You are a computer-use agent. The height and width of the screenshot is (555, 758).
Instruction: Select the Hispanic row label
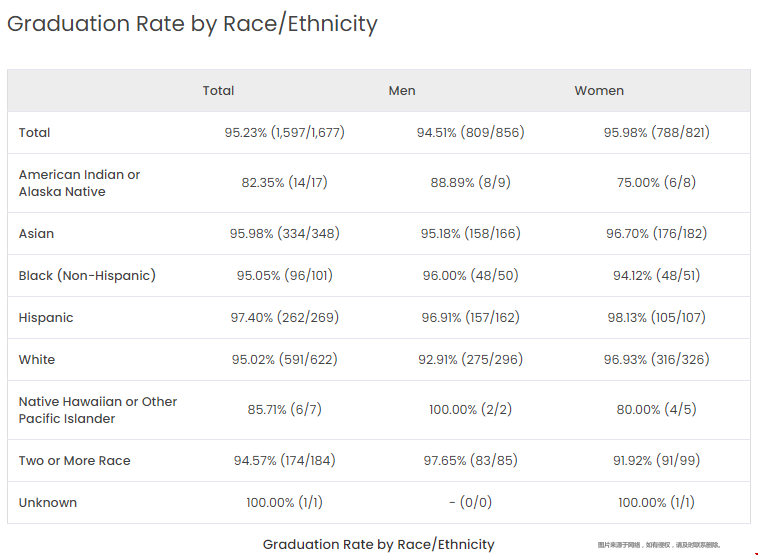tap(46, 318)
